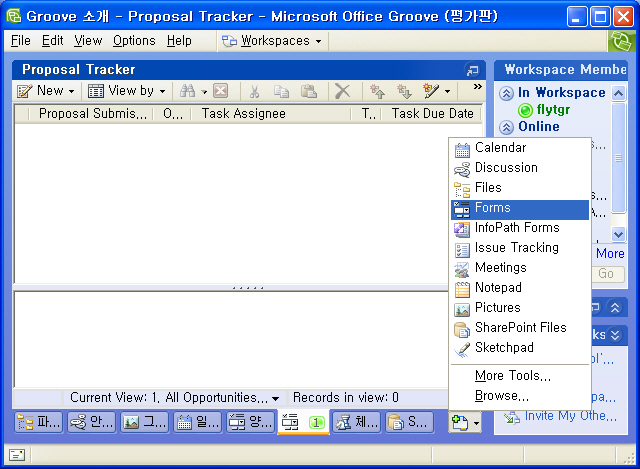Switch to the files tab 파...
Viewport: 640px width, 469px height.
[39, 422]
